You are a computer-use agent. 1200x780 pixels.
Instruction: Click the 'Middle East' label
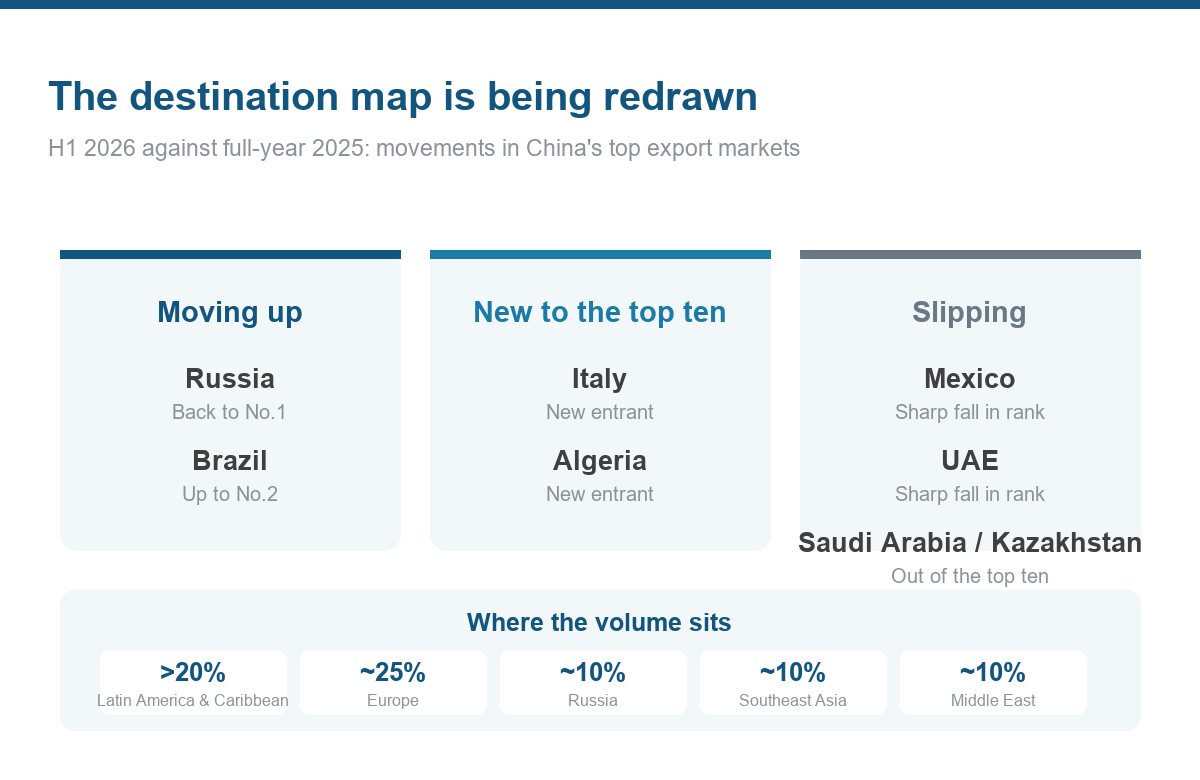coord(993,701)
